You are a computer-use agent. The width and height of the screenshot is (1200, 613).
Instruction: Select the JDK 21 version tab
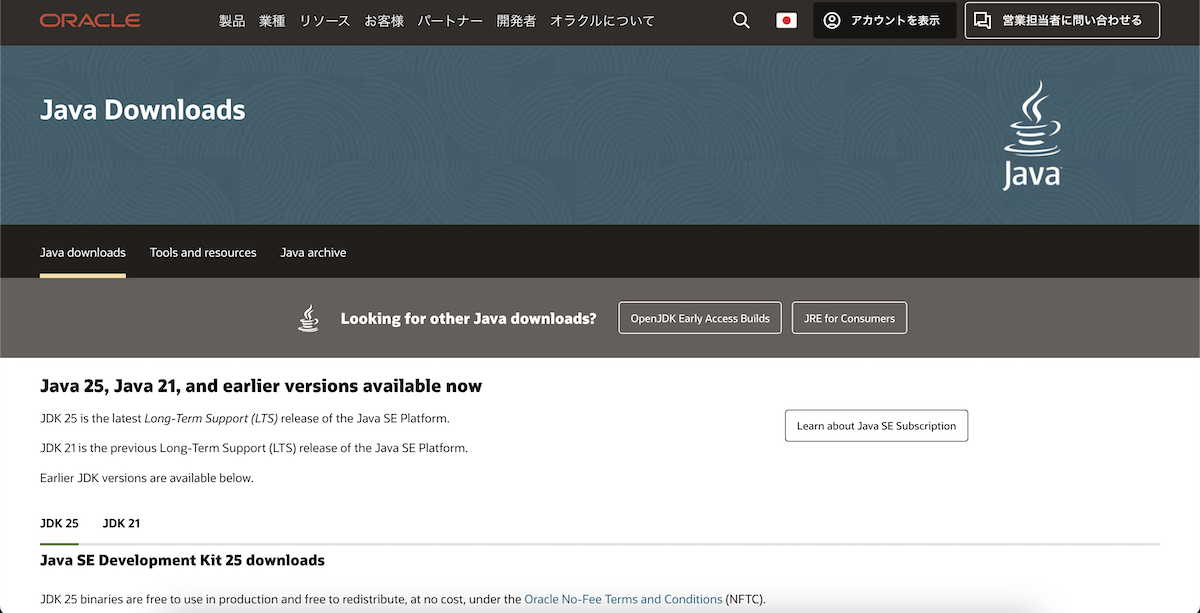[x=121, y=523]
